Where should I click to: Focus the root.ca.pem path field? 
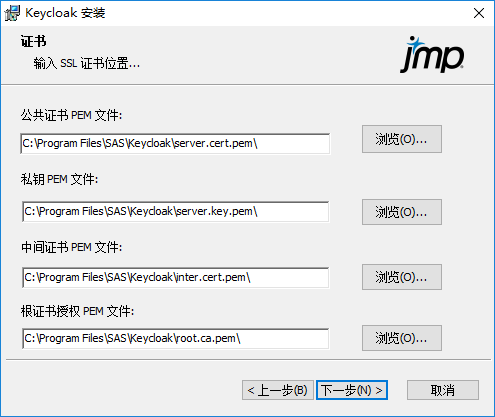tap(176, 339)
